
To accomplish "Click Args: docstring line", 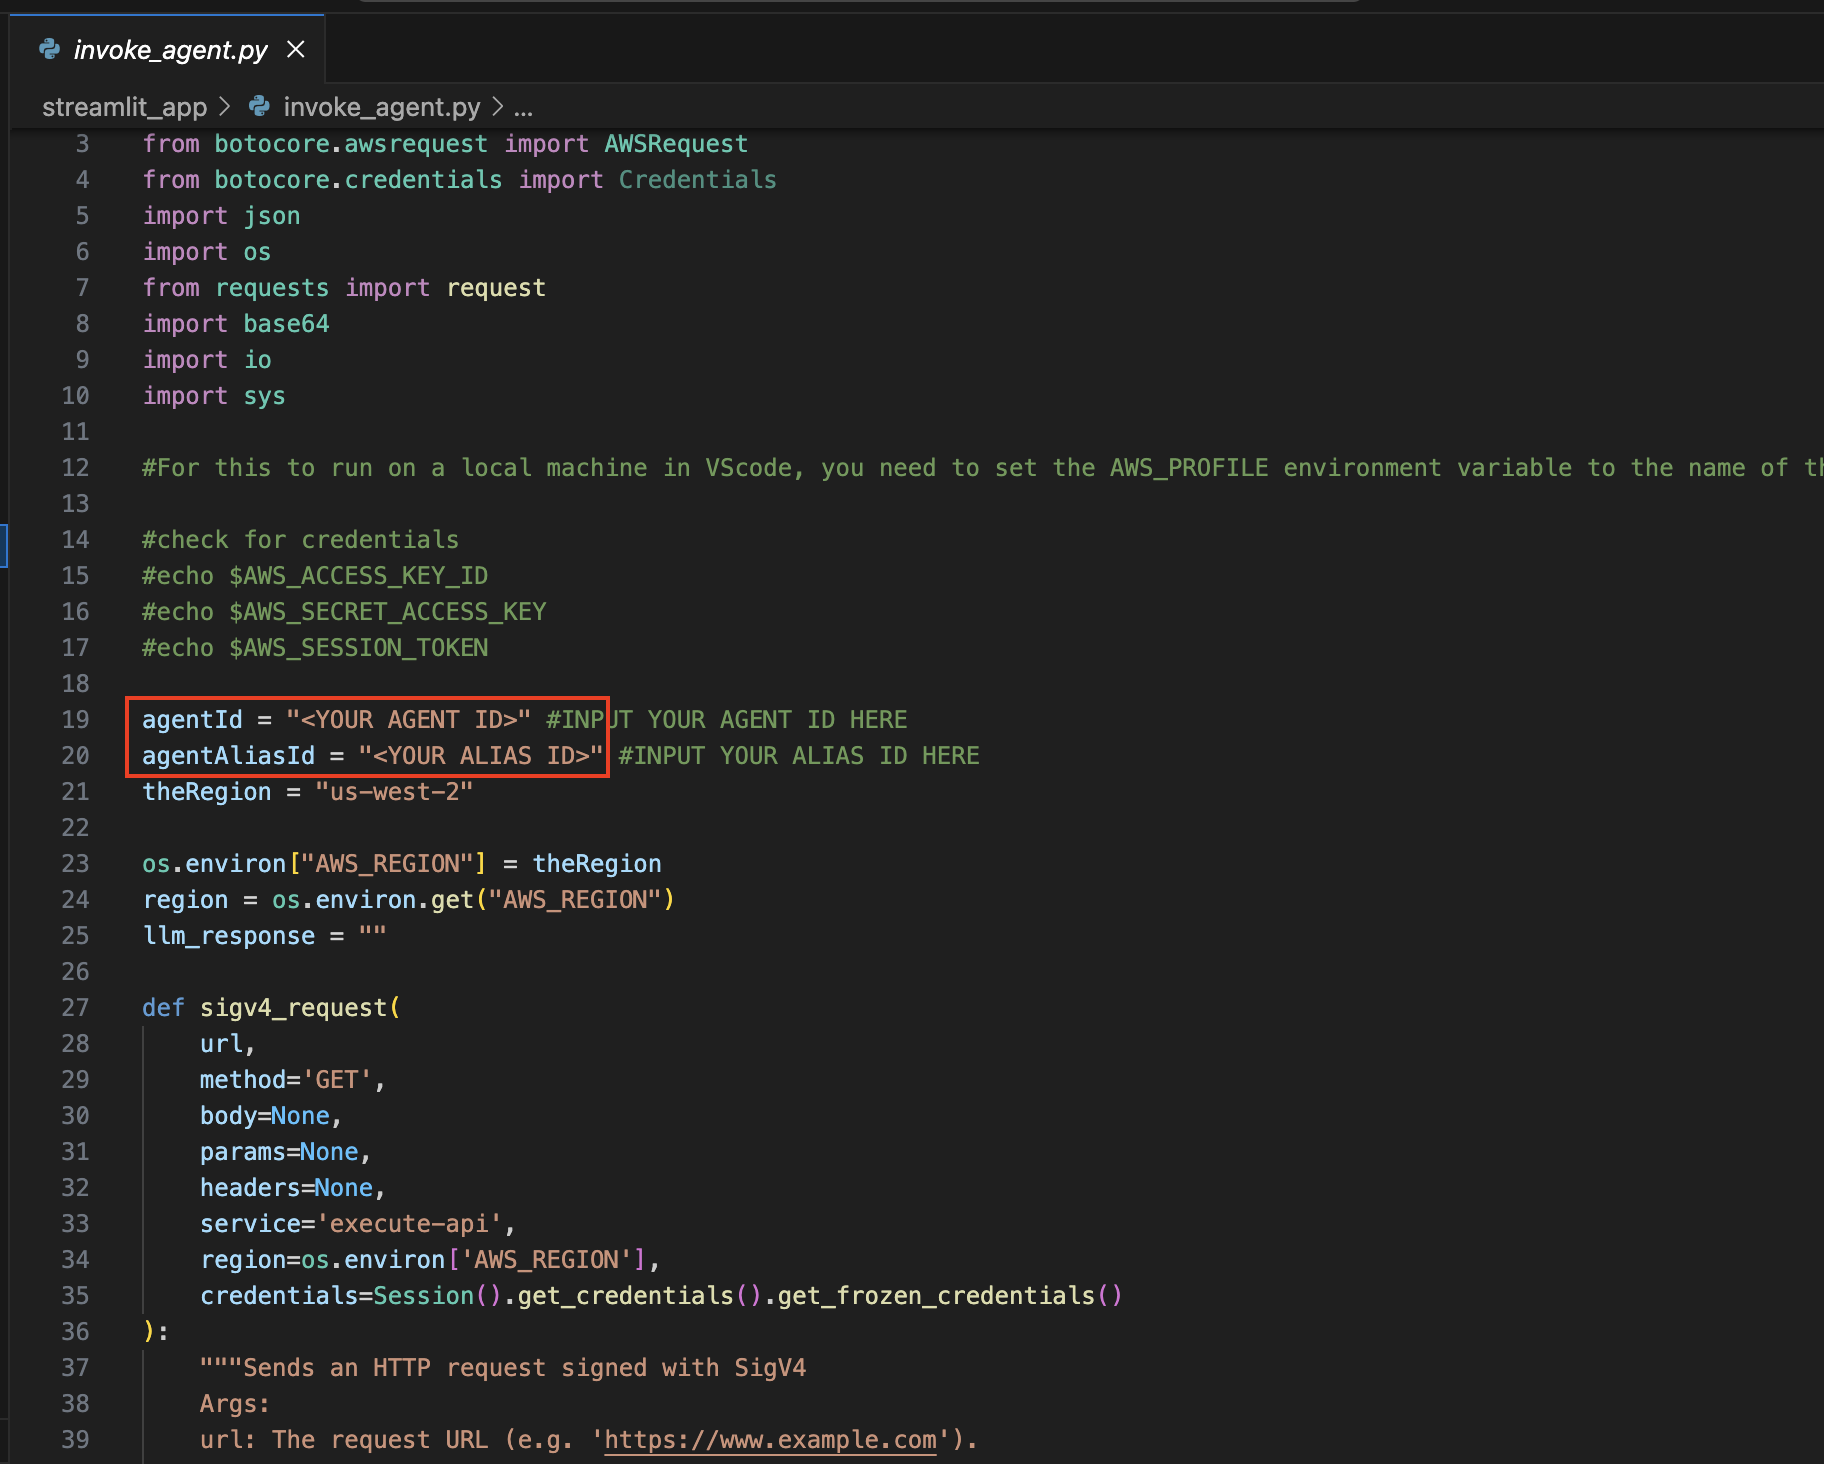I will (x=235, y=1404).
